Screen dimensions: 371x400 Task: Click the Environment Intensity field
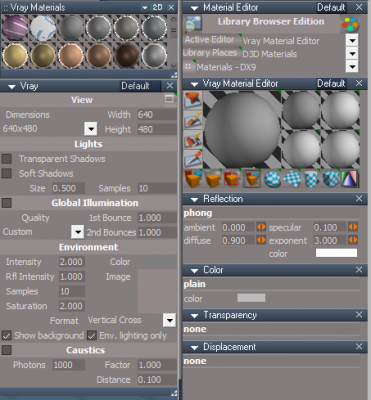72,262
